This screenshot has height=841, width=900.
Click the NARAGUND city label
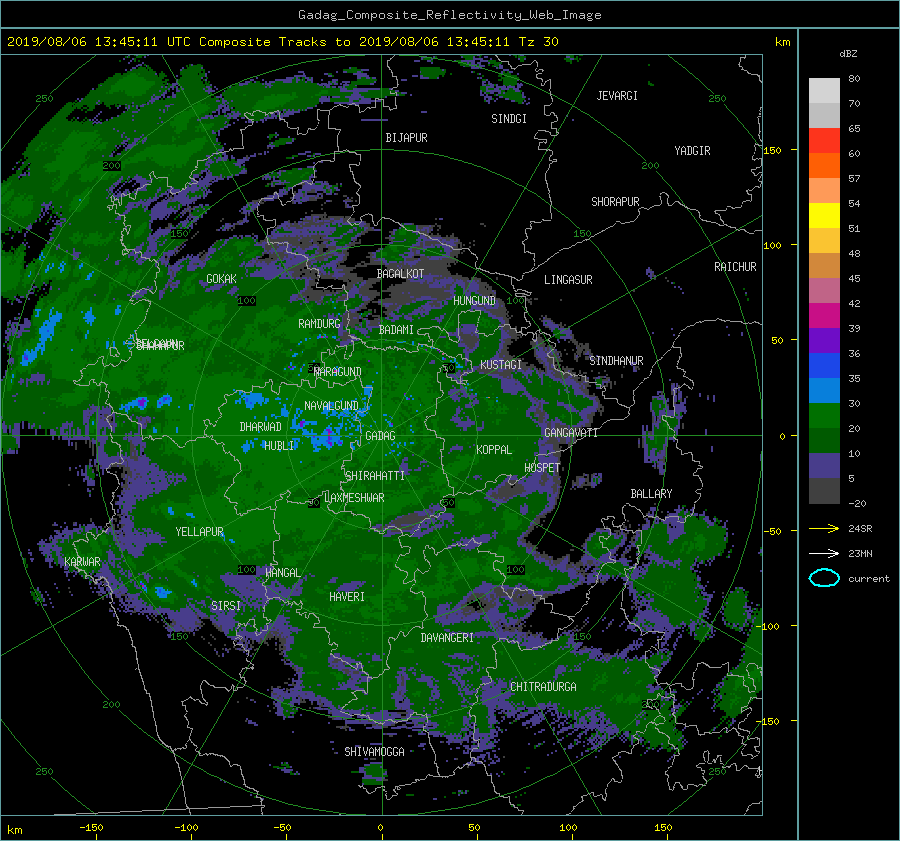[338, 372]
